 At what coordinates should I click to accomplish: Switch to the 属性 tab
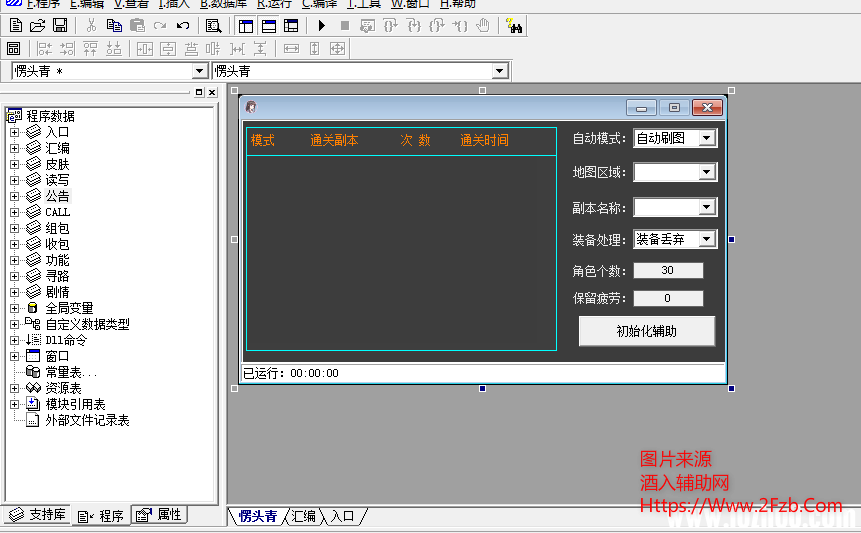tap(160, 515)
